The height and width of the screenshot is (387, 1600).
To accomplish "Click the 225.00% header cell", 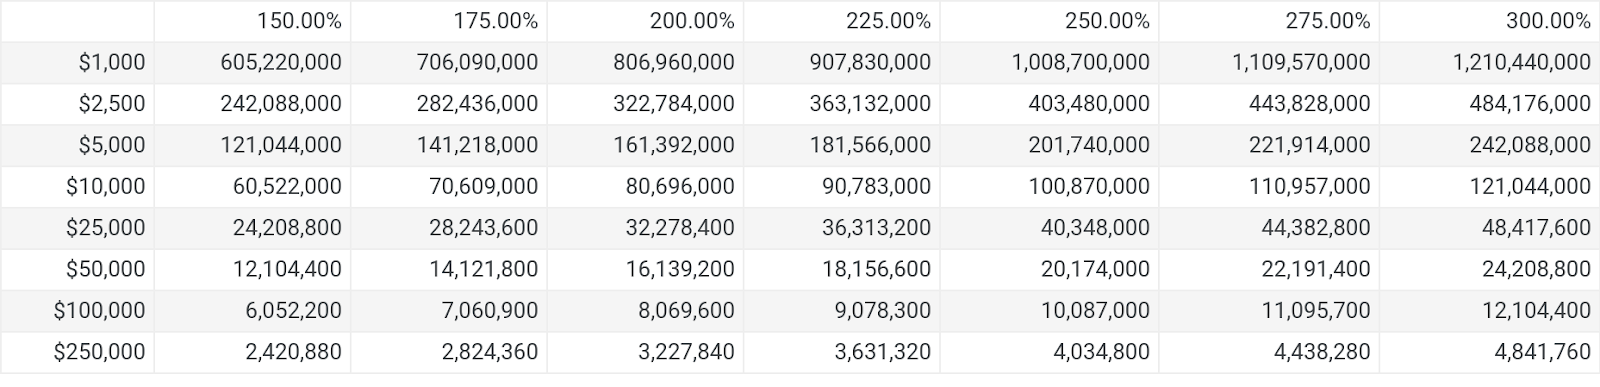I will click(x=842, y=21).
